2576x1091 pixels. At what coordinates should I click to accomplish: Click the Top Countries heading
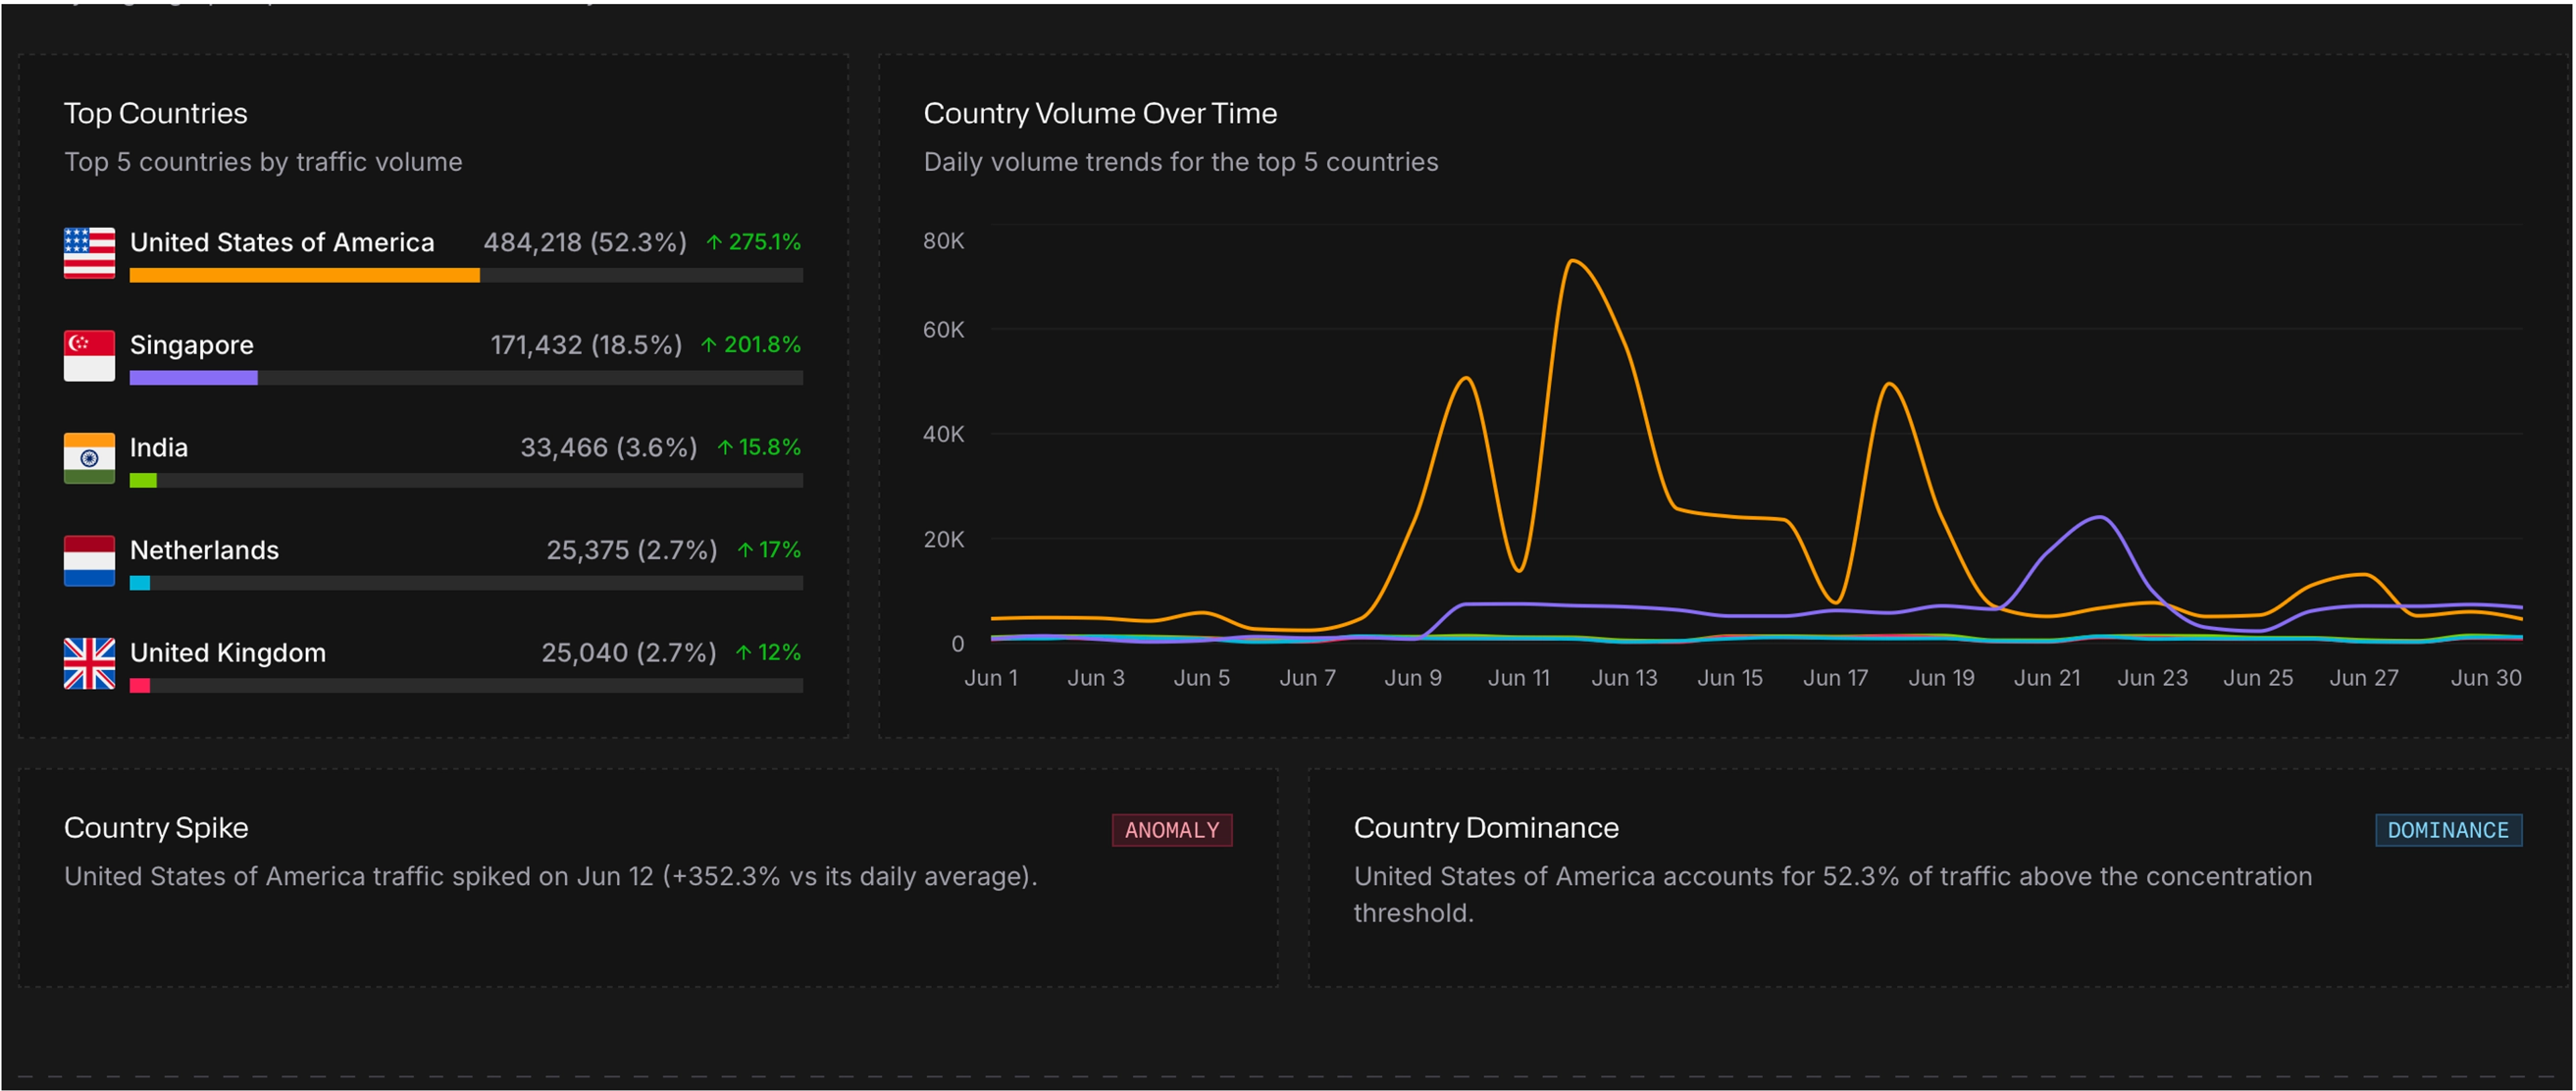156,114
